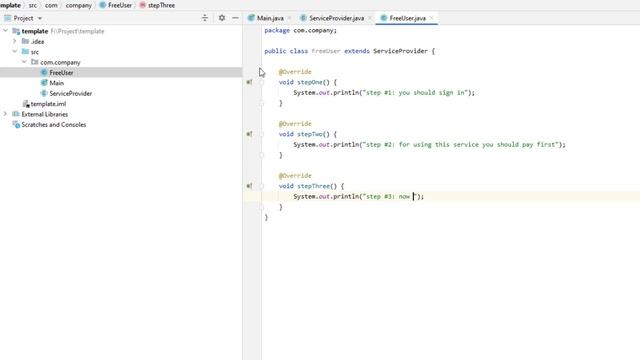Click External Libraries label

click(x=44, y=114)
